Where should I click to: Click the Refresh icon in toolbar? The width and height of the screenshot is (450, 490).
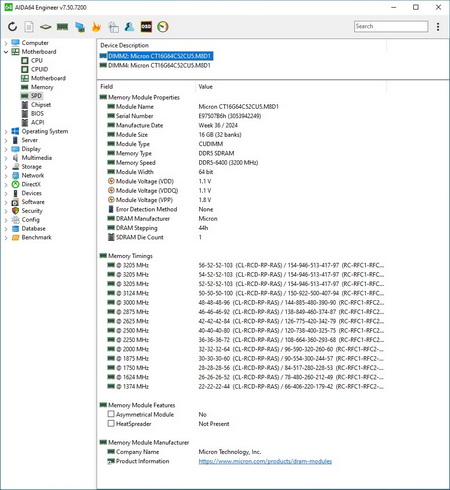pos(12,27)
